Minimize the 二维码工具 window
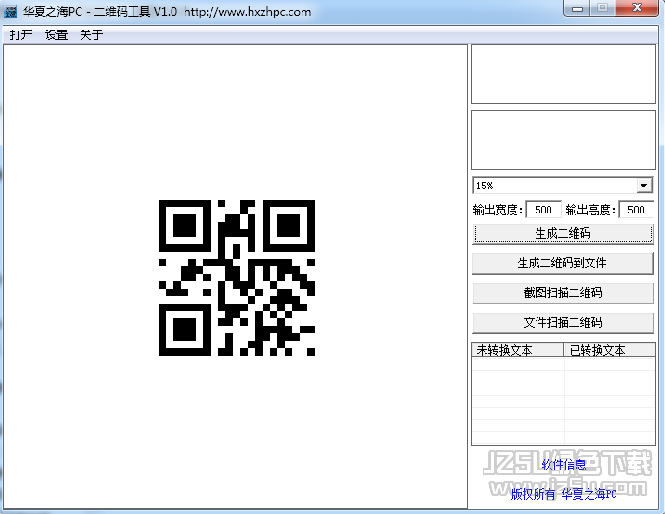Image resolution: width=665 pixels, height=514 pixels. (577, 8)
